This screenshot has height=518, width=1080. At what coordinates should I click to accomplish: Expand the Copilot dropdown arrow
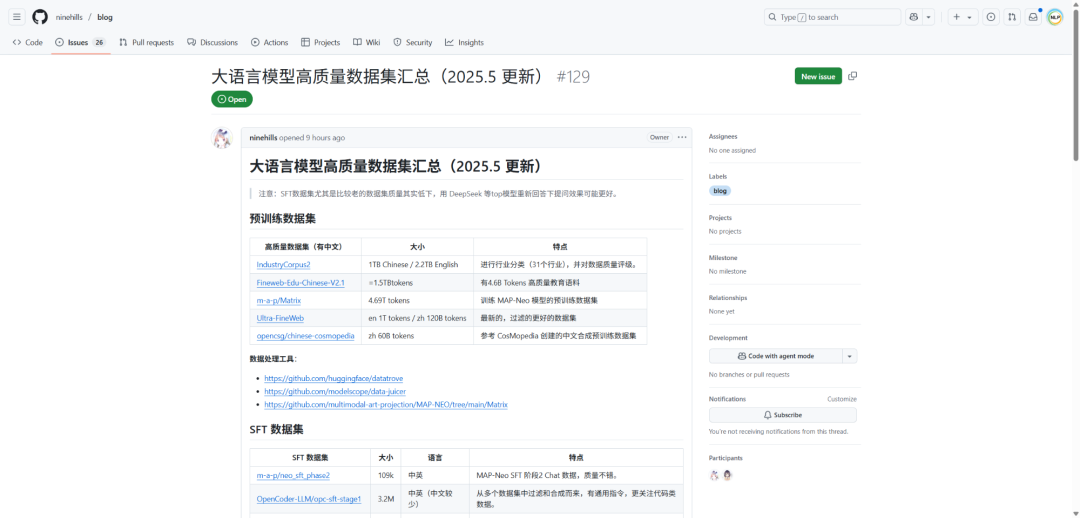(928, 17)
